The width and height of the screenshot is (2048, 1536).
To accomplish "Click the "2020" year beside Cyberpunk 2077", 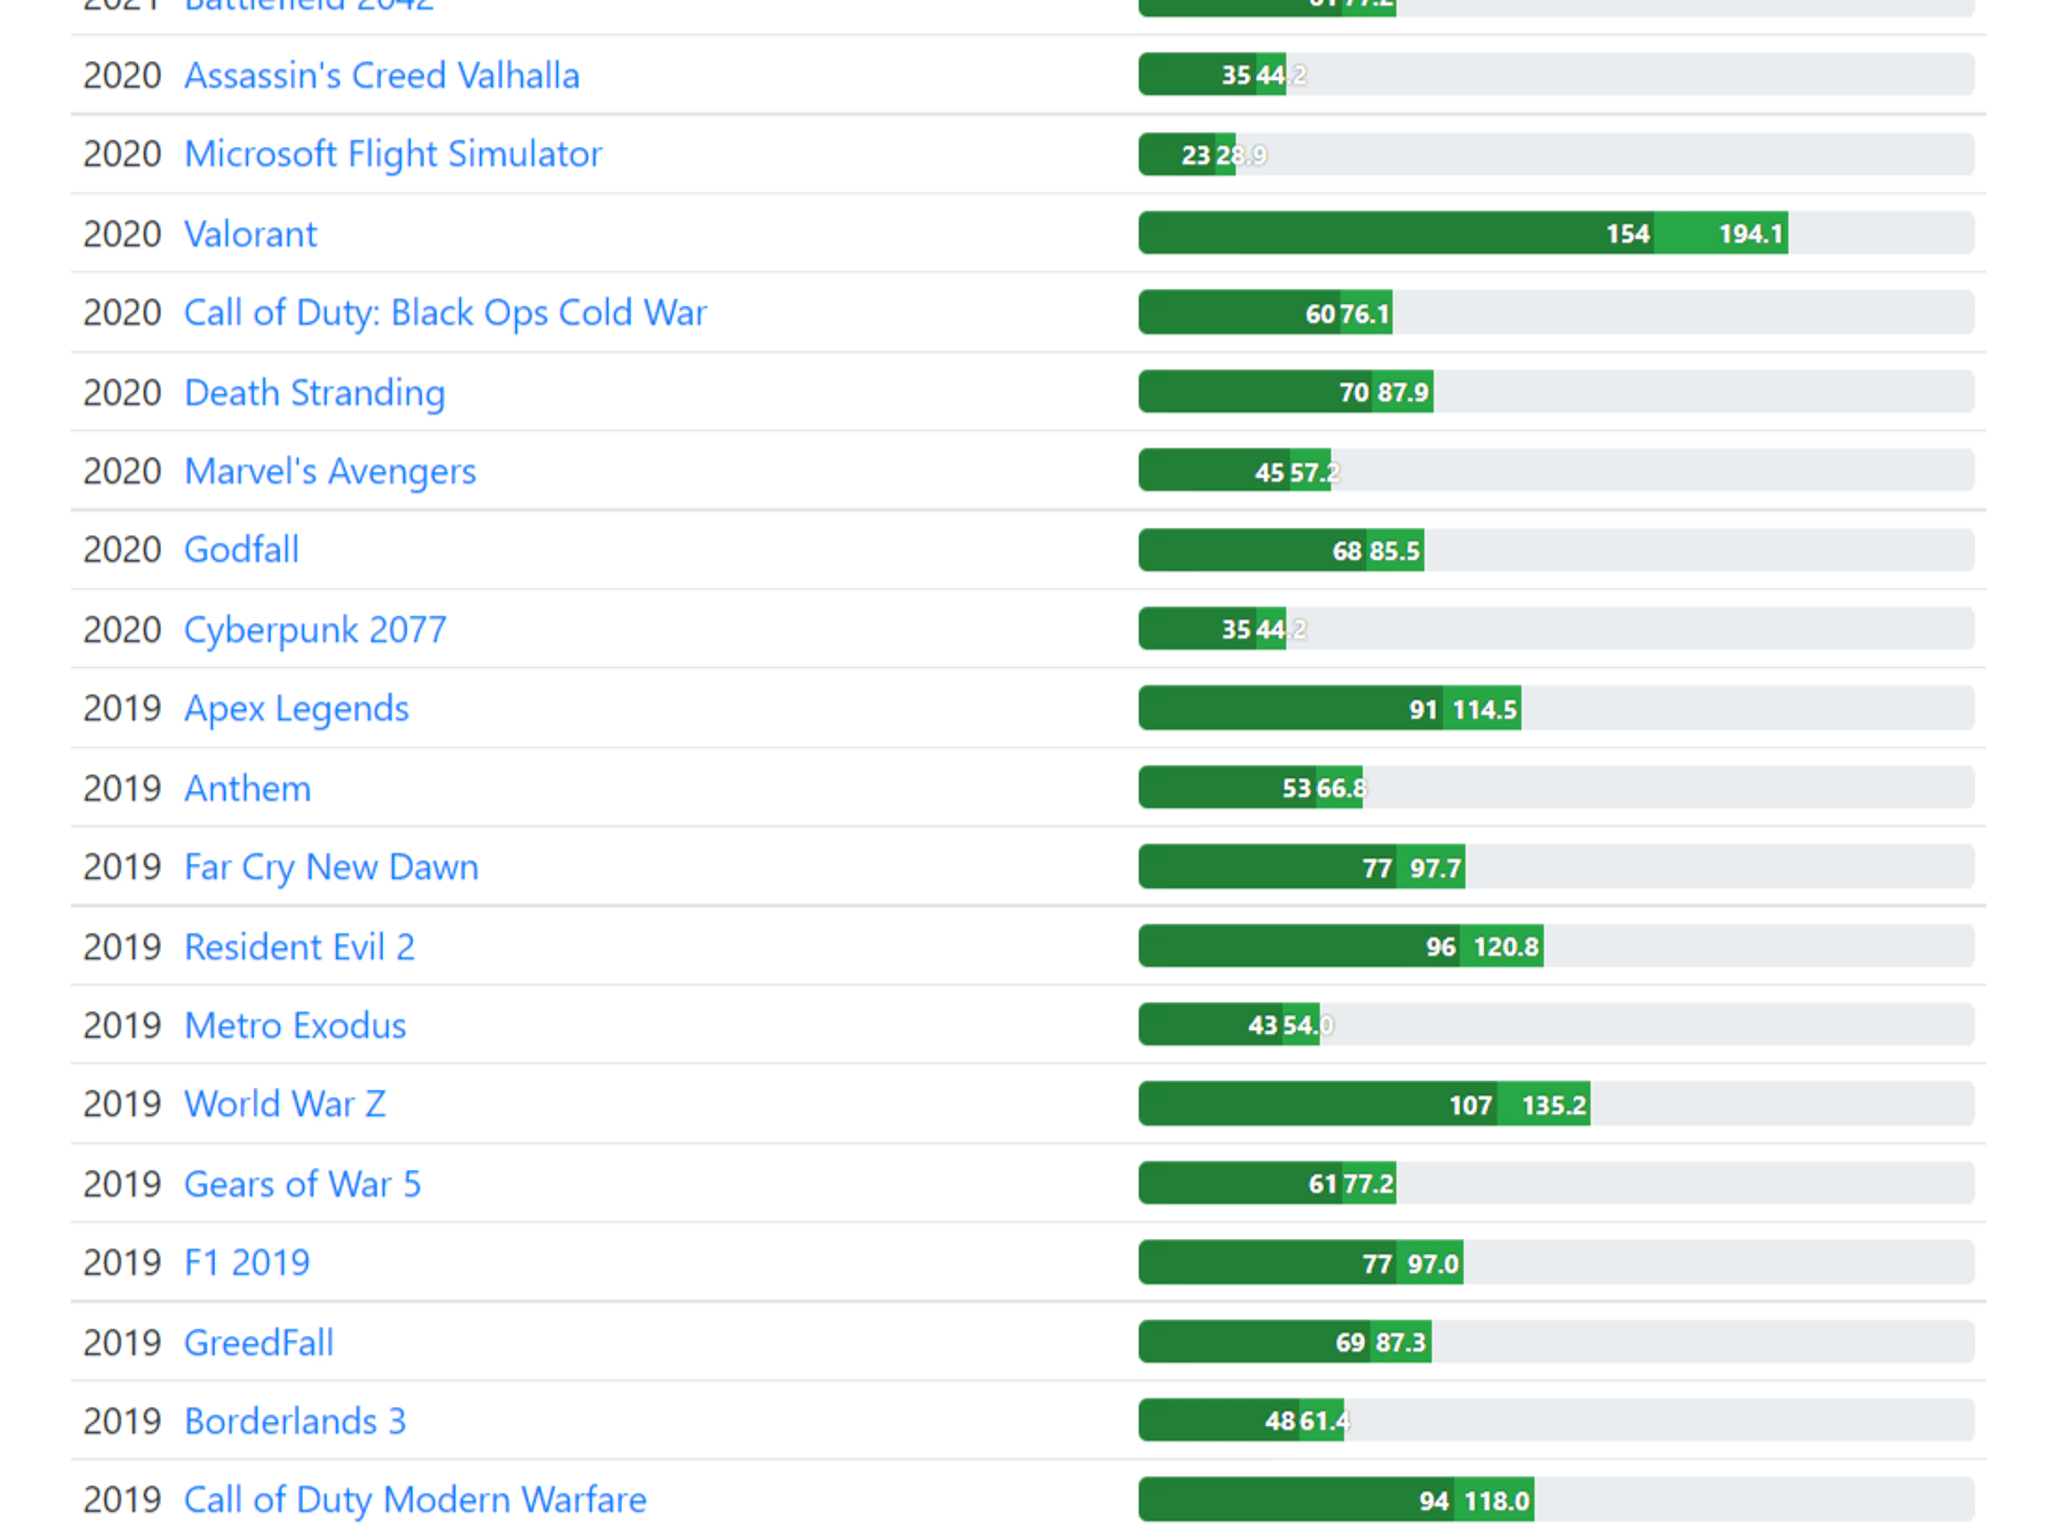I will click(x=122, y=629).
